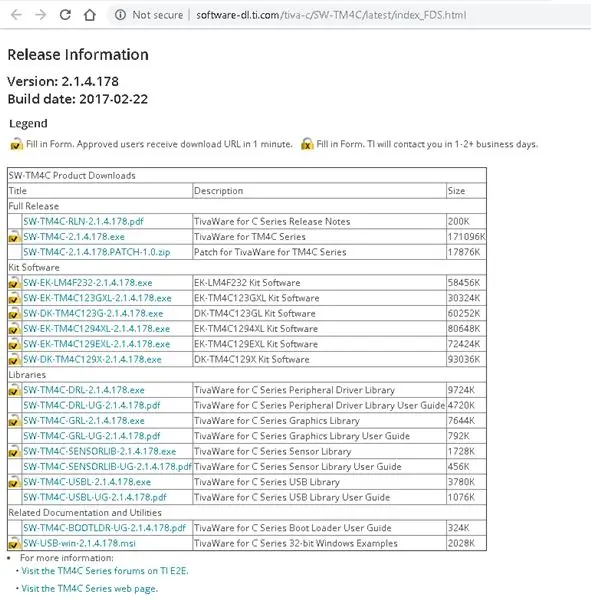Download SW-USB-win-2.1.4.178.msi
This screenshot has height=600, width=591.
pos(79,543)
